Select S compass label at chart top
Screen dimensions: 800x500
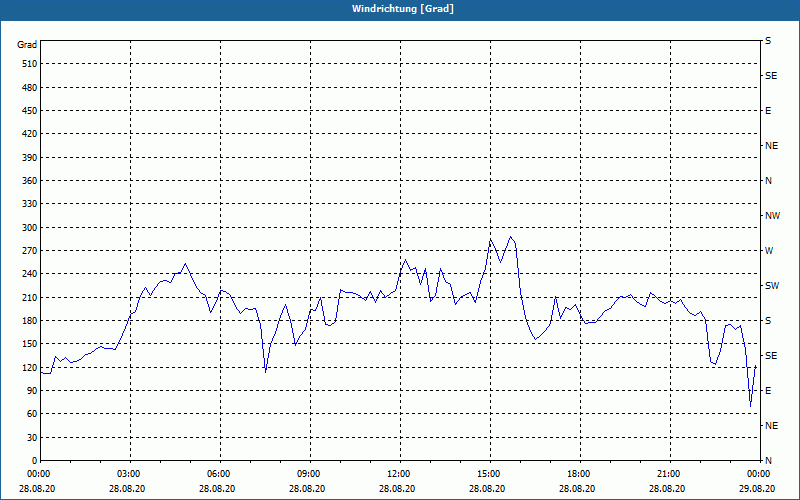[x=768, y=41]
